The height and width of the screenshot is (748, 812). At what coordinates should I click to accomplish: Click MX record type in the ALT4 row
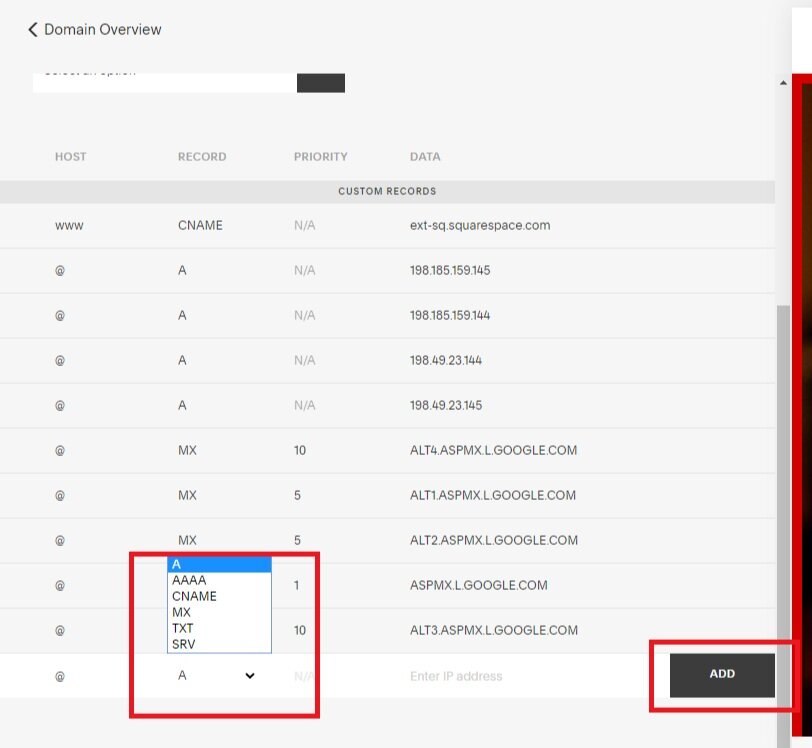click(x=187, y=451)
